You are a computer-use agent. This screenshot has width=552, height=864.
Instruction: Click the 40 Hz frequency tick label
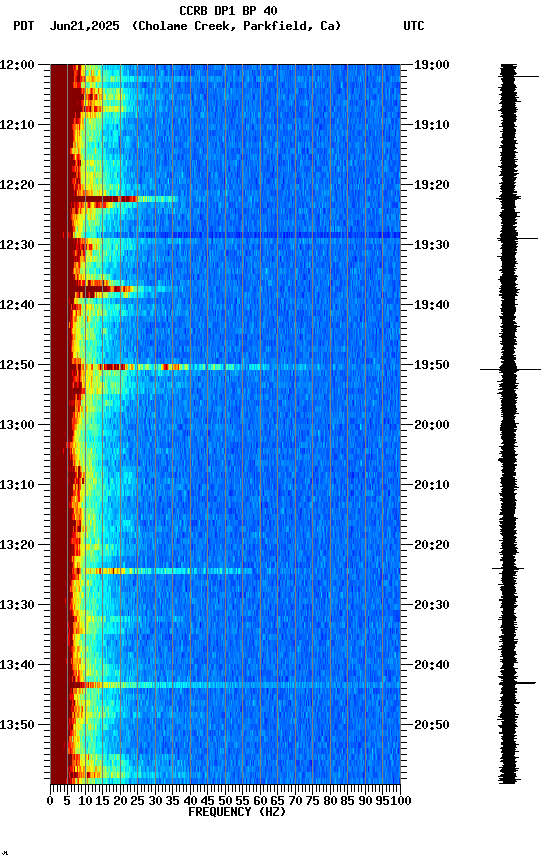pos(191,801)
